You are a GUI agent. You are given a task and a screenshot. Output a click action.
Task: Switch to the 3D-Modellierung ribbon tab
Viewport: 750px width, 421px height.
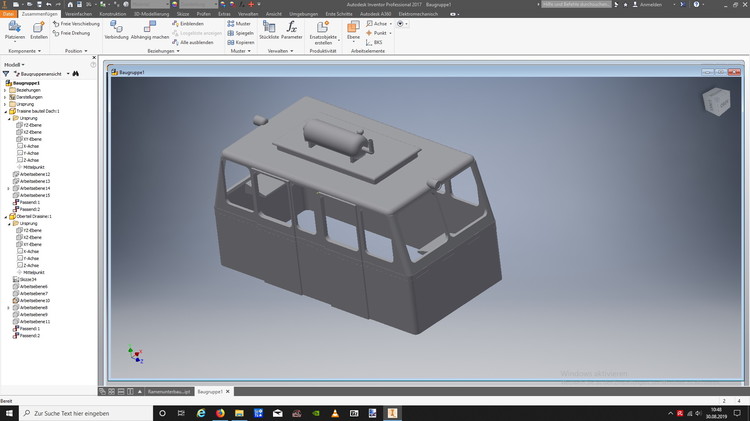point(151,14)
